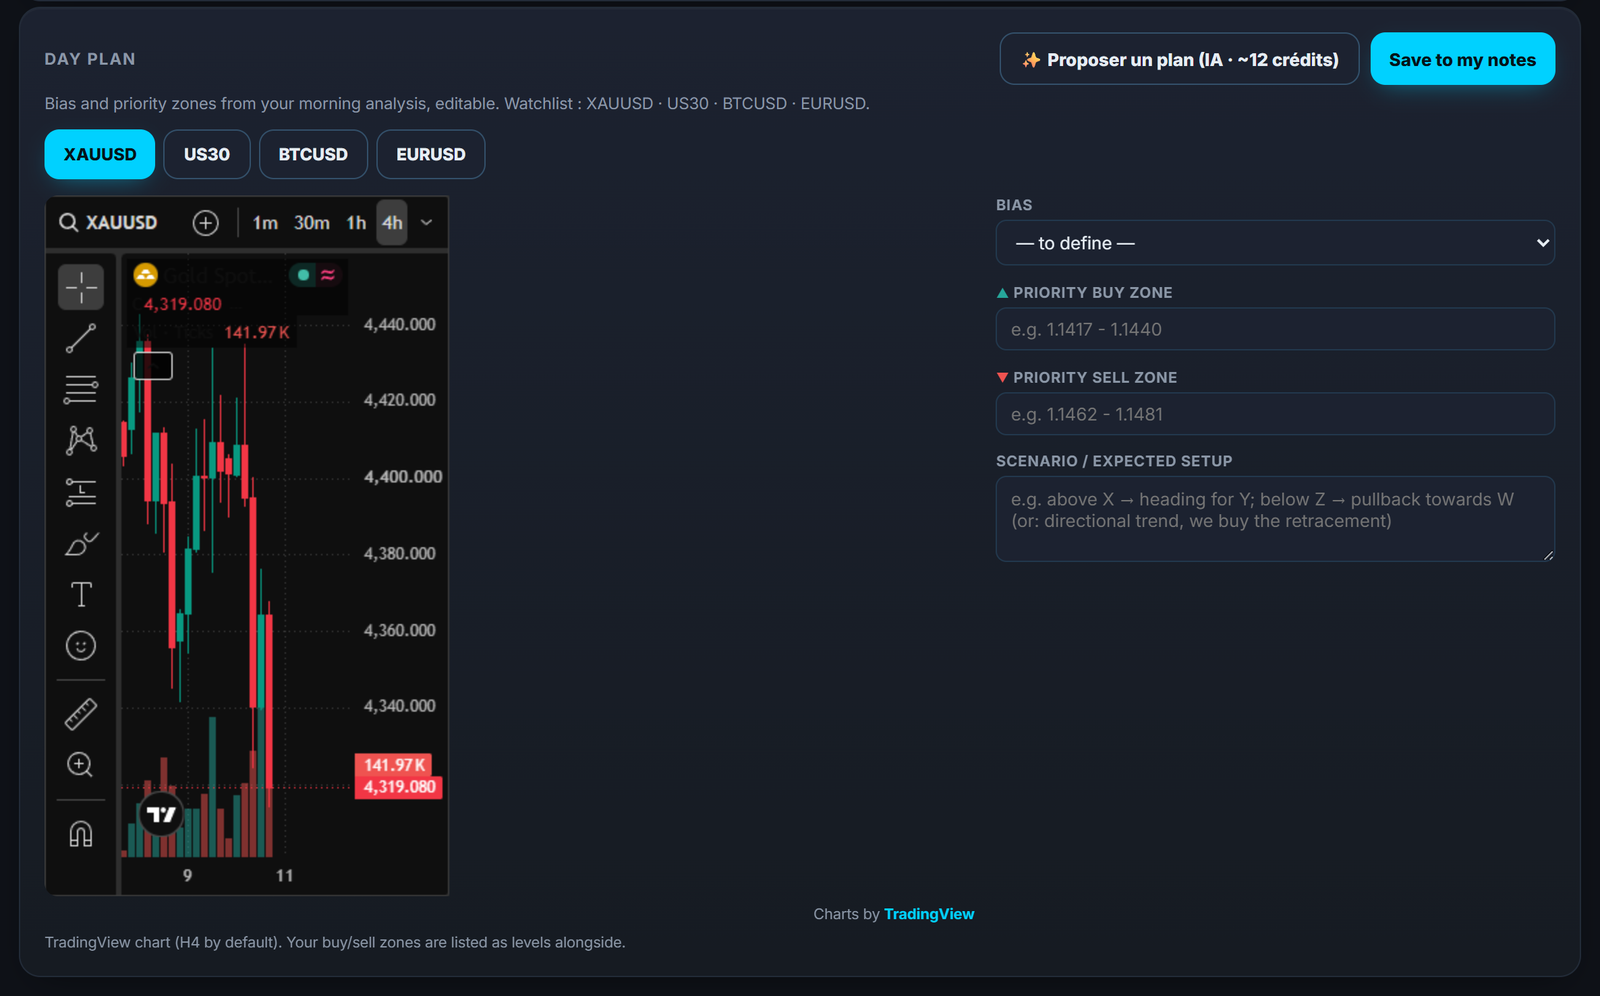Switch to the US30 tab
1600x996 pixels.
(207, 154)
